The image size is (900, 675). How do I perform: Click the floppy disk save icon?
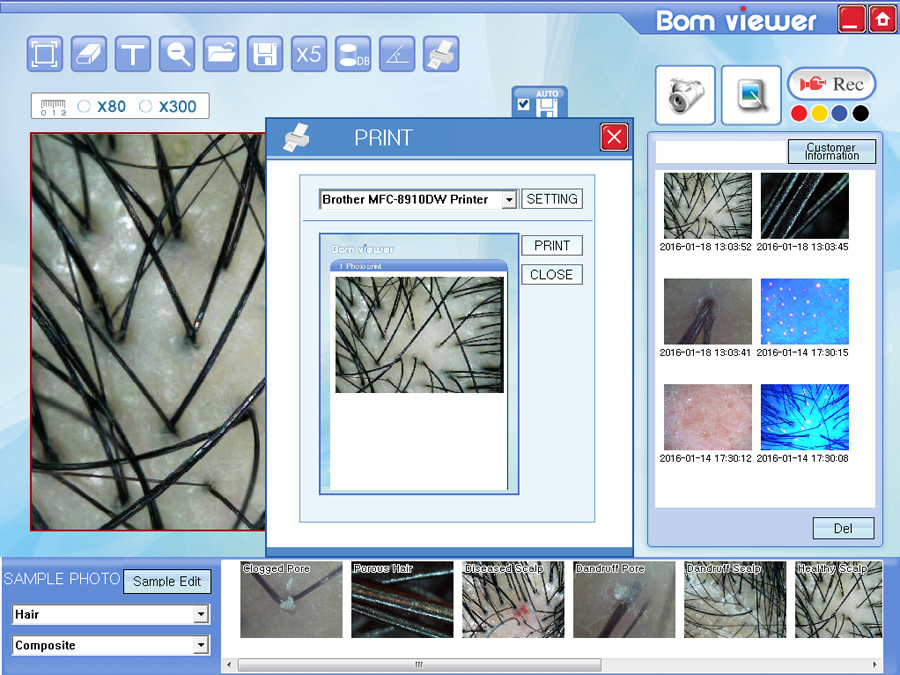click(x=264, y=54)
